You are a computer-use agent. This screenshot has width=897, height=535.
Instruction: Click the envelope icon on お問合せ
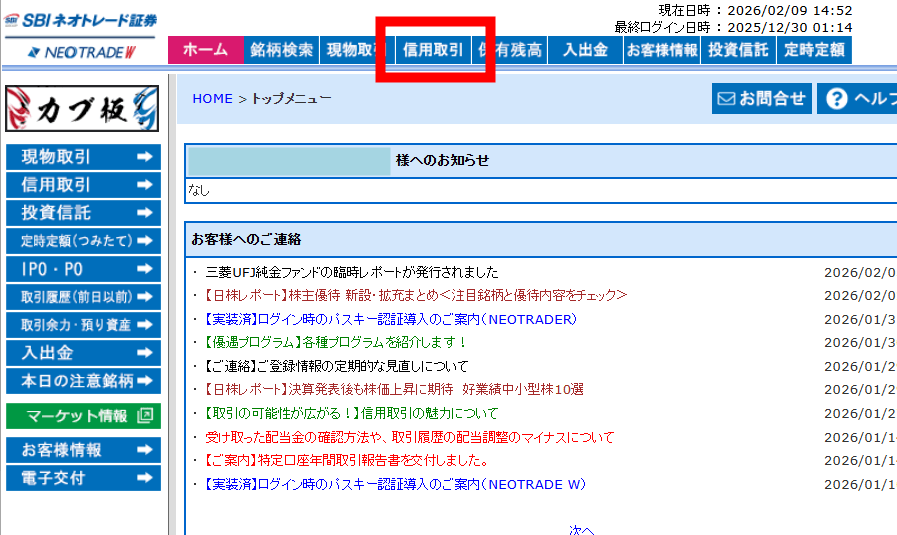pos(726,99)
